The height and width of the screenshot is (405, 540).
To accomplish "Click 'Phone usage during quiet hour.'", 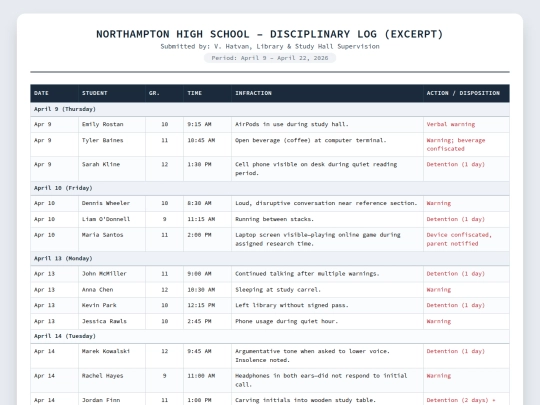I will point(287,321).
